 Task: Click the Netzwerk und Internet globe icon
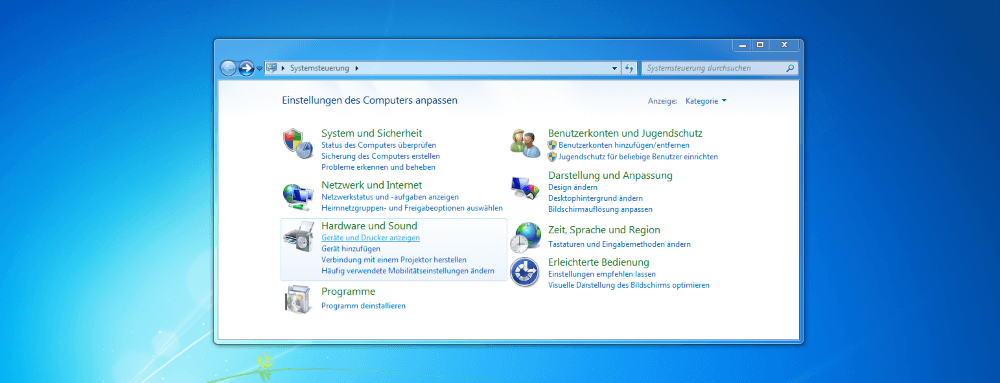pyautogui.click(x=298, y=197)
